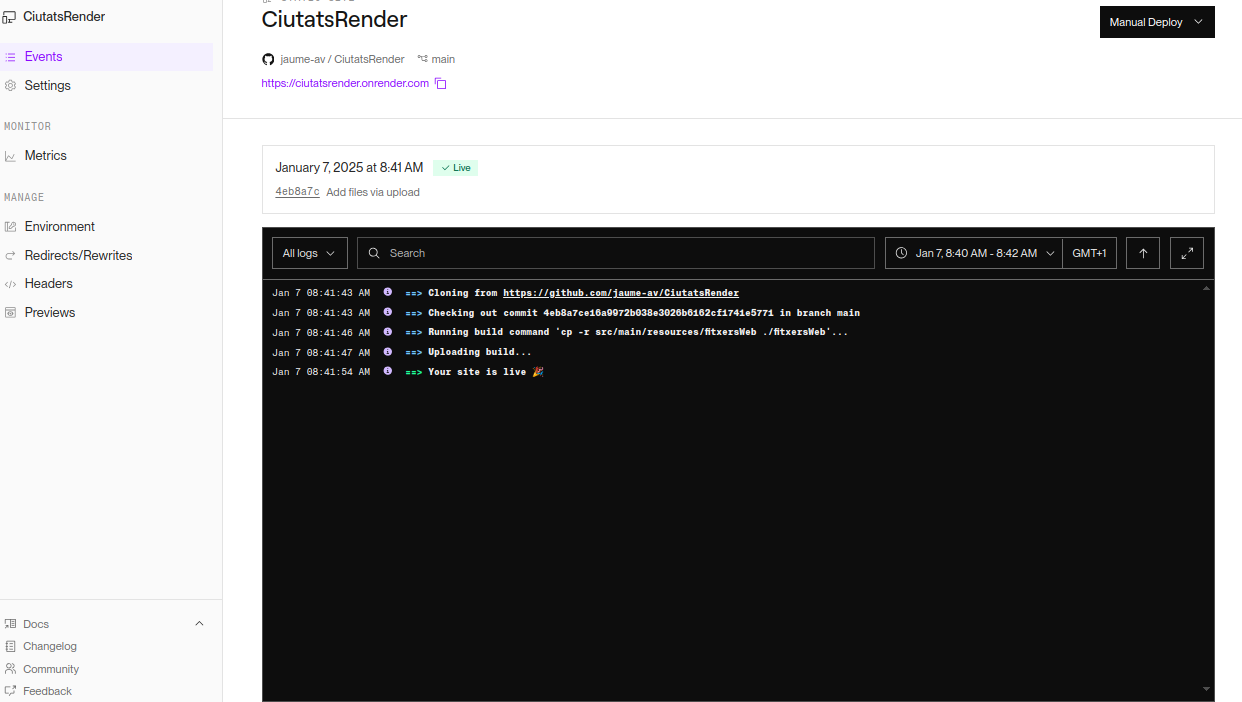Switch timezone with the GMT+1 button

[x=1089, y=253]
